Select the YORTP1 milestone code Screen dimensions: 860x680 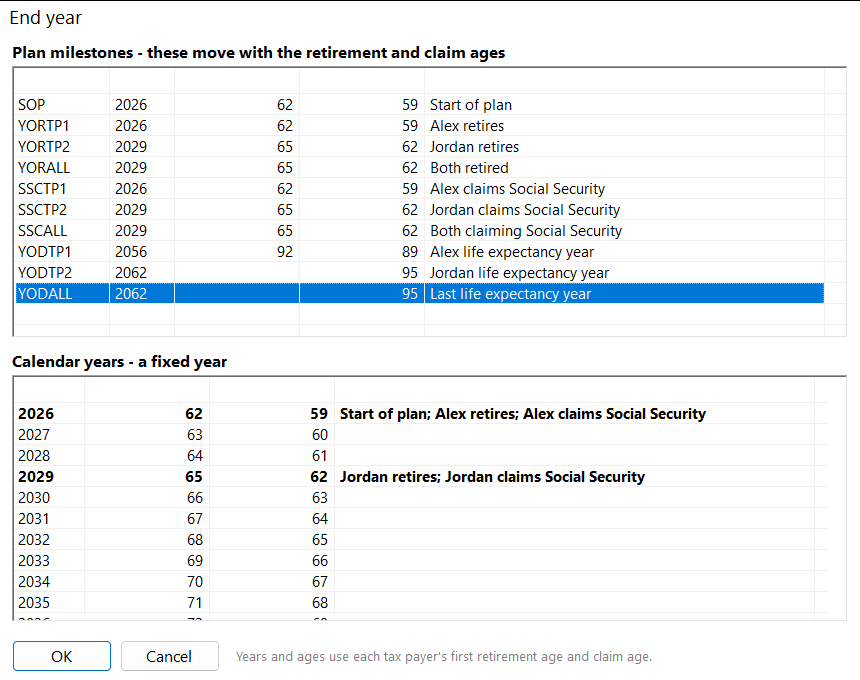click(x=43, y=126)
